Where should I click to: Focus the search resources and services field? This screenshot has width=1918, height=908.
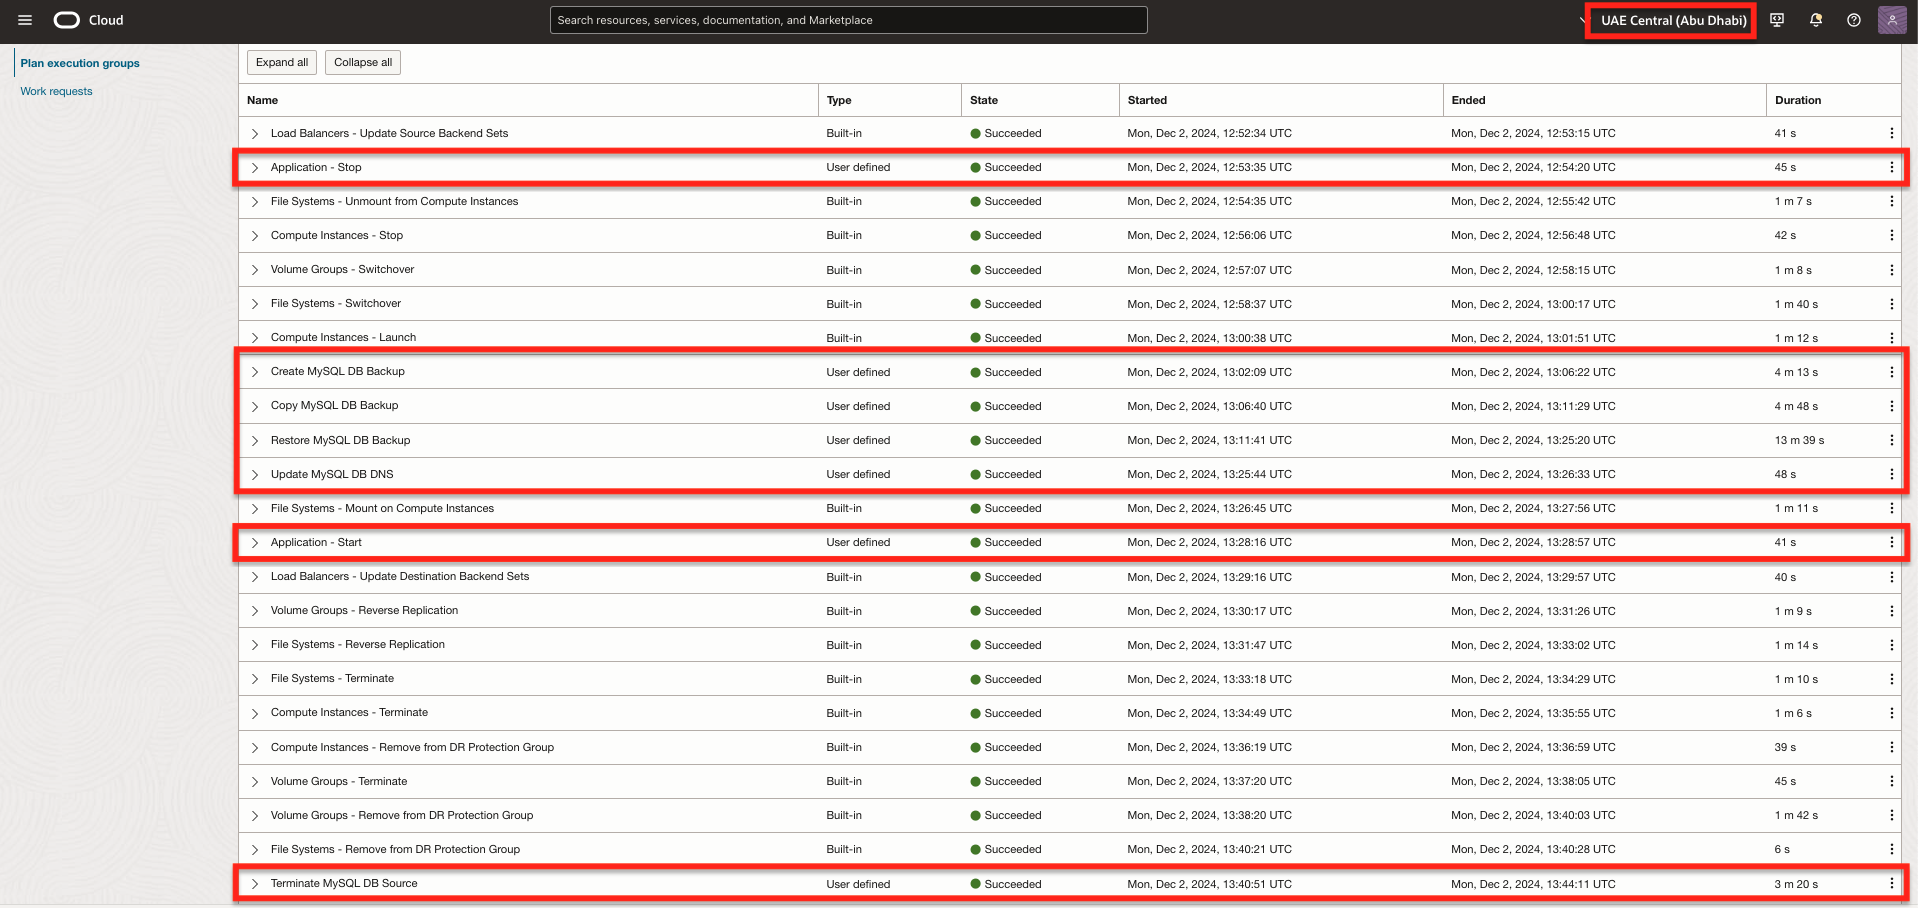click(848, 20)
